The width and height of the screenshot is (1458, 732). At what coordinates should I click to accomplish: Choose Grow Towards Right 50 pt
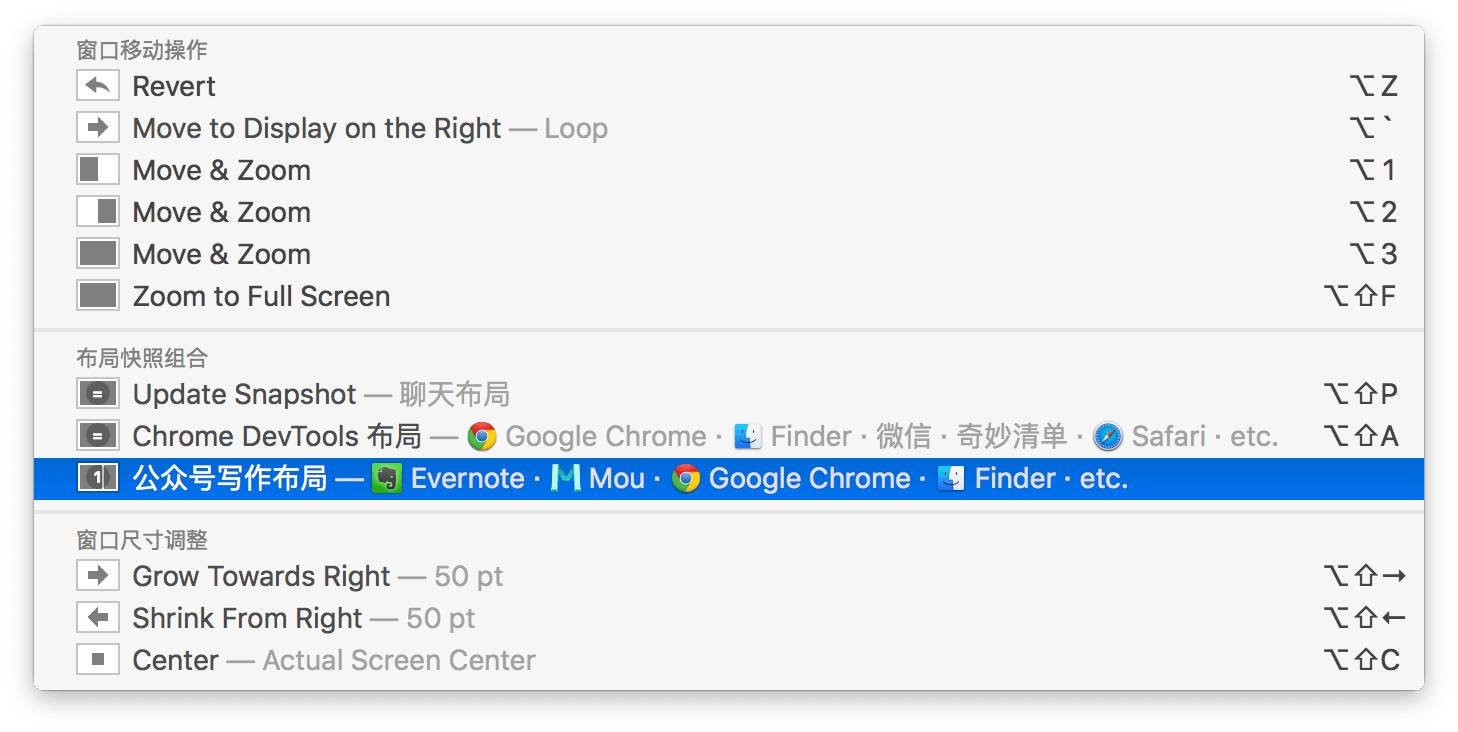pos(318,576)
